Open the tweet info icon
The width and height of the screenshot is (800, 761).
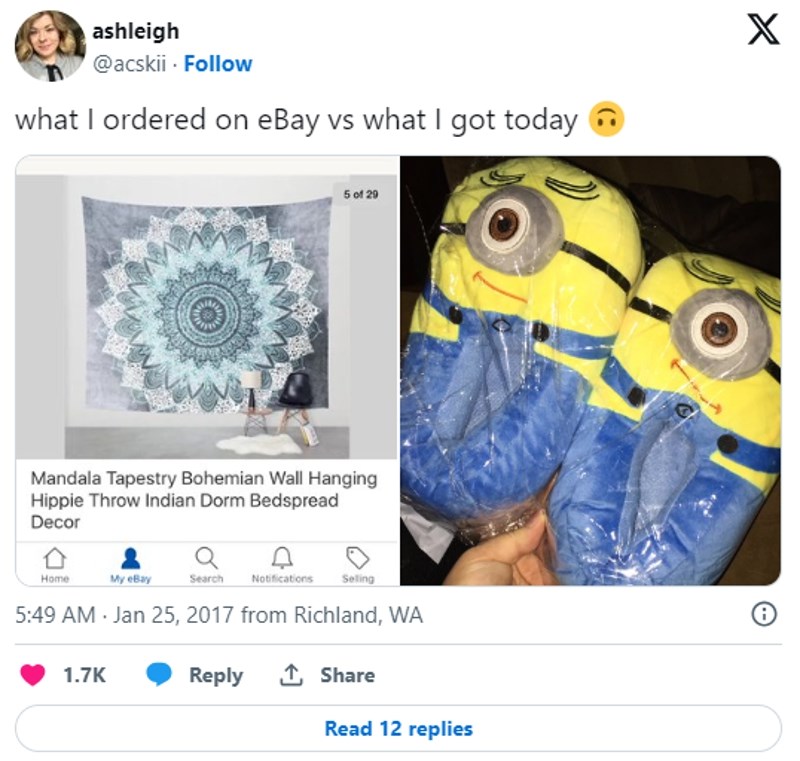point(763,615)
